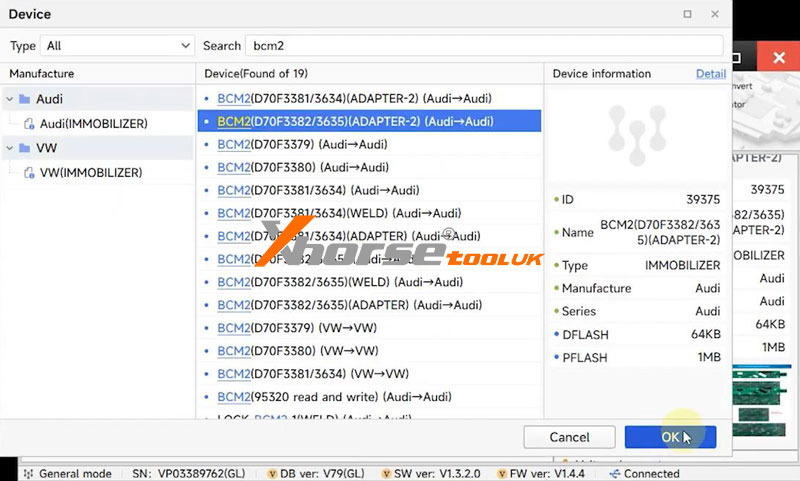Open the Detail link in Device information
This screenshot has width=800, height=481.
711,73
